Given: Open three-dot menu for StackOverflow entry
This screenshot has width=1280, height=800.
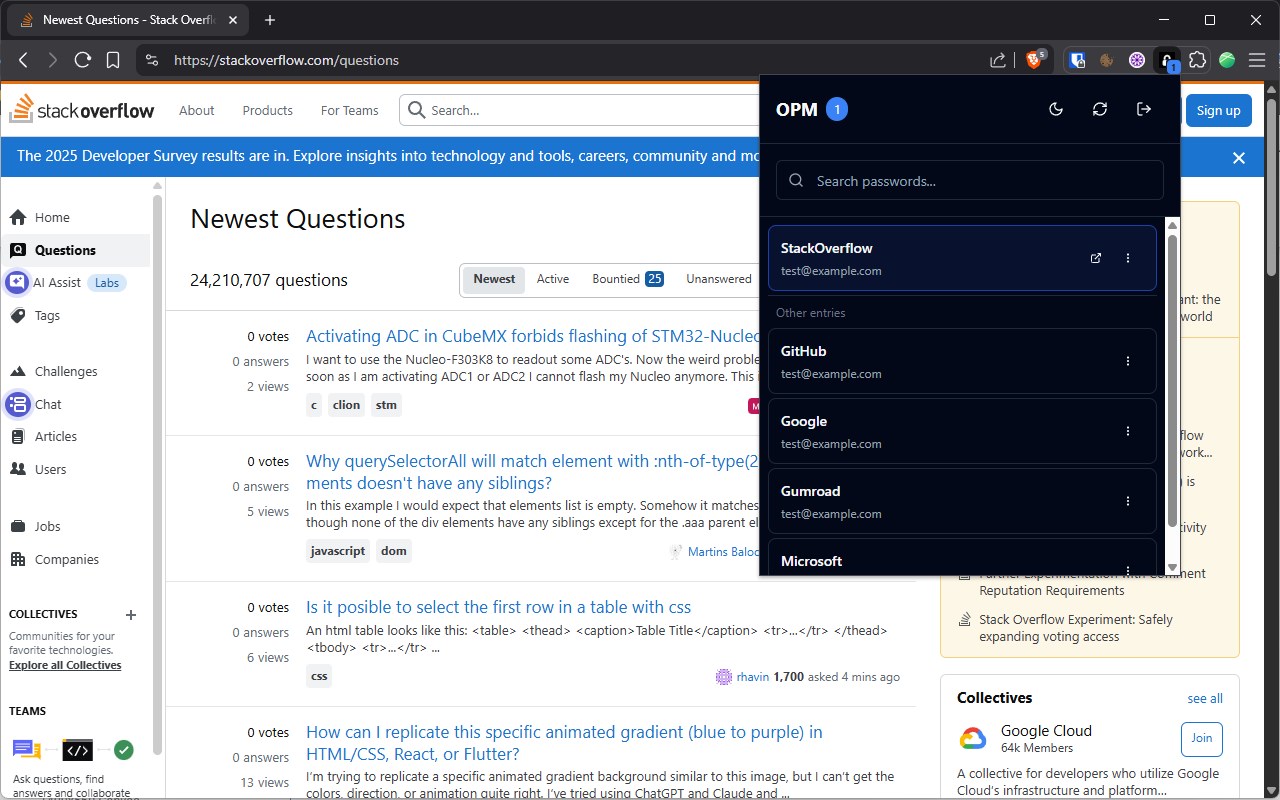Looking at the screenshot, I should (x=1128, y=258).
